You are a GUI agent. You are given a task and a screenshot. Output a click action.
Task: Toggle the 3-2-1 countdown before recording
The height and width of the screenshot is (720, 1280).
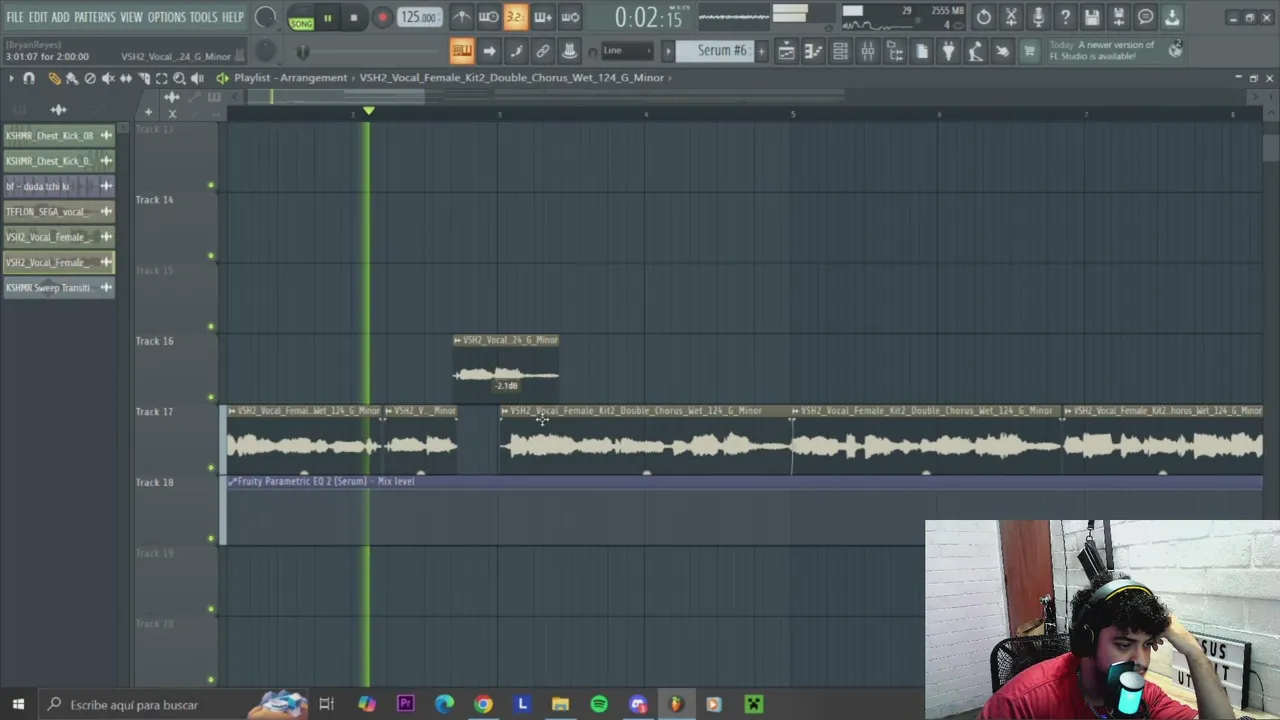pyautogui.click(x=515, y=17)
